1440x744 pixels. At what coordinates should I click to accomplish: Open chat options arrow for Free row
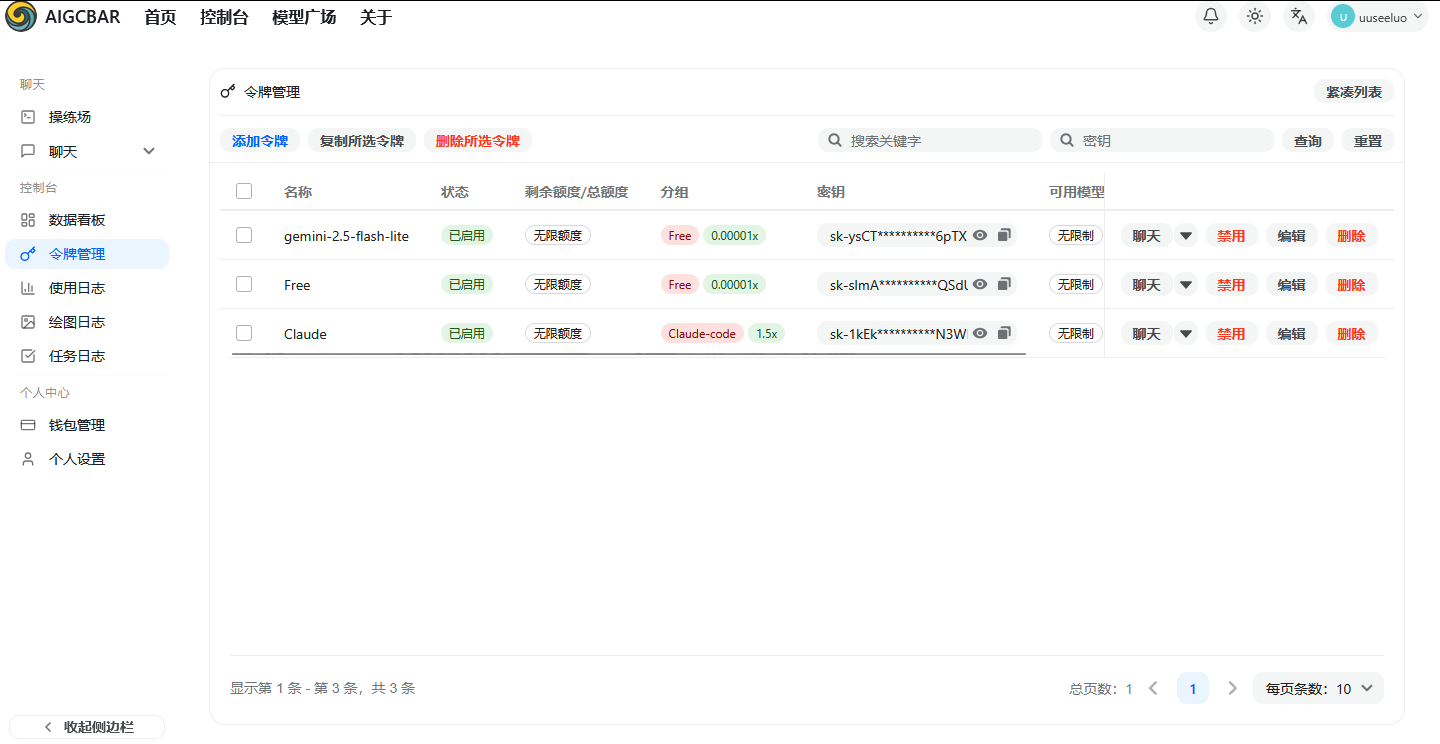(x=1186, y=285)
